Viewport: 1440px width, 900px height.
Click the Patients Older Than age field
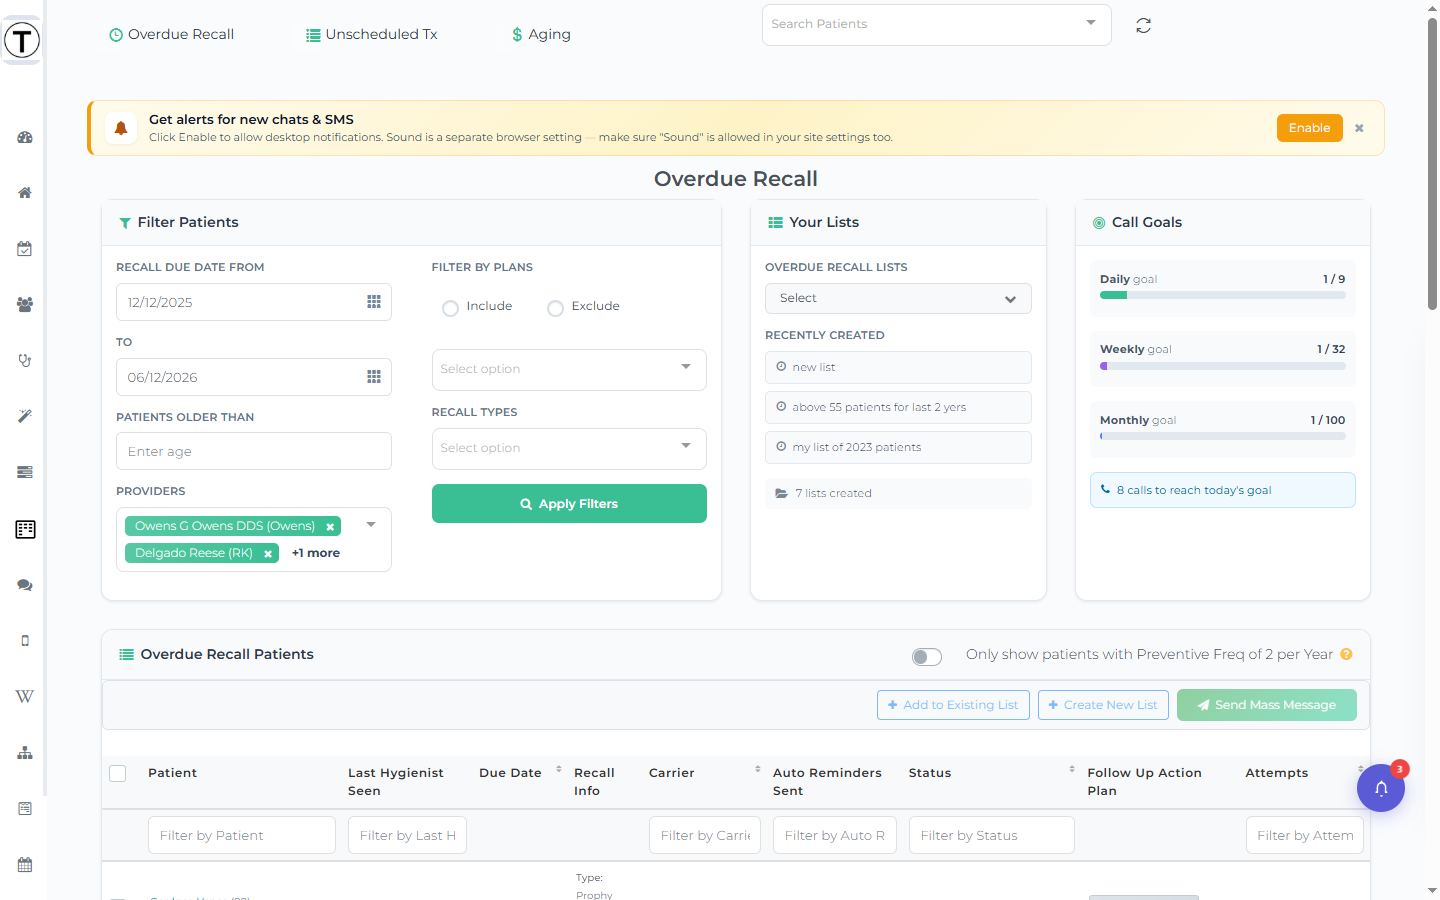254,451
